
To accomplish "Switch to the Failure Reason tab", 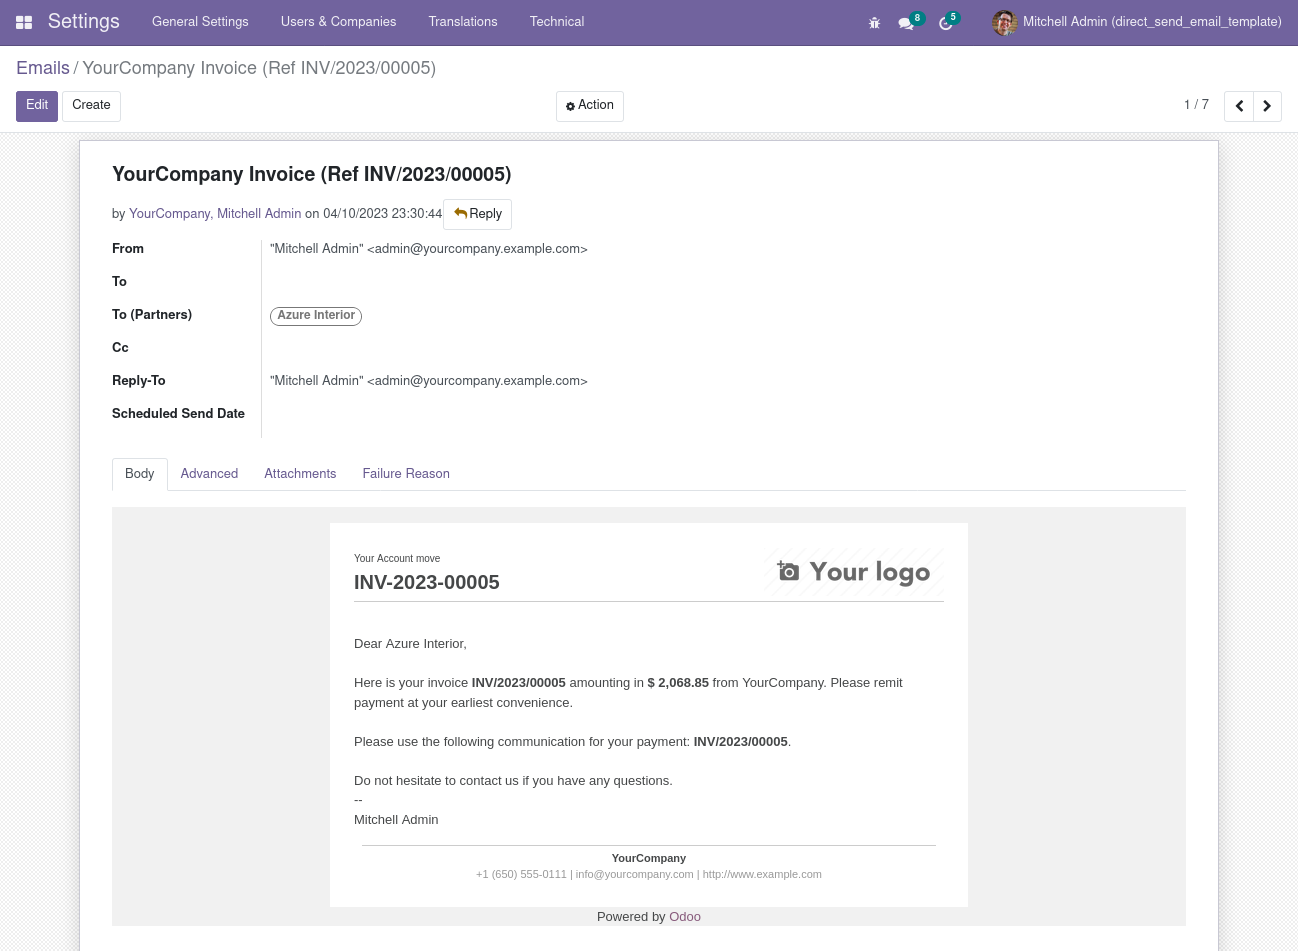I will coord(406,474).
